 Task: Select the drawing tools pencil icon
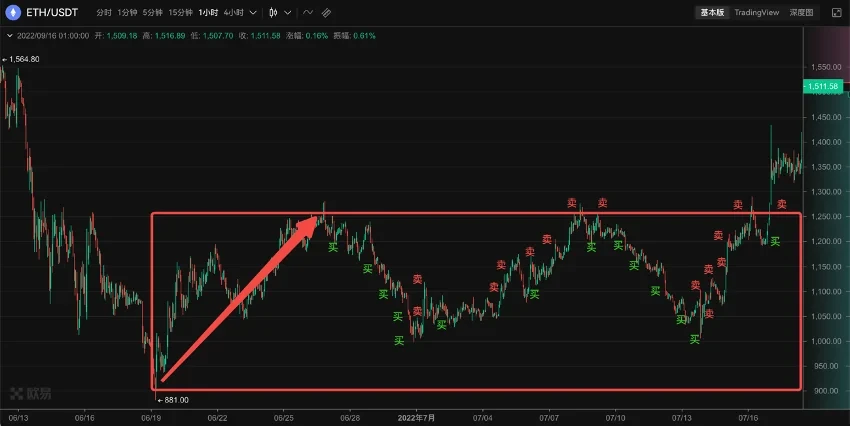(x=326, y=13)
